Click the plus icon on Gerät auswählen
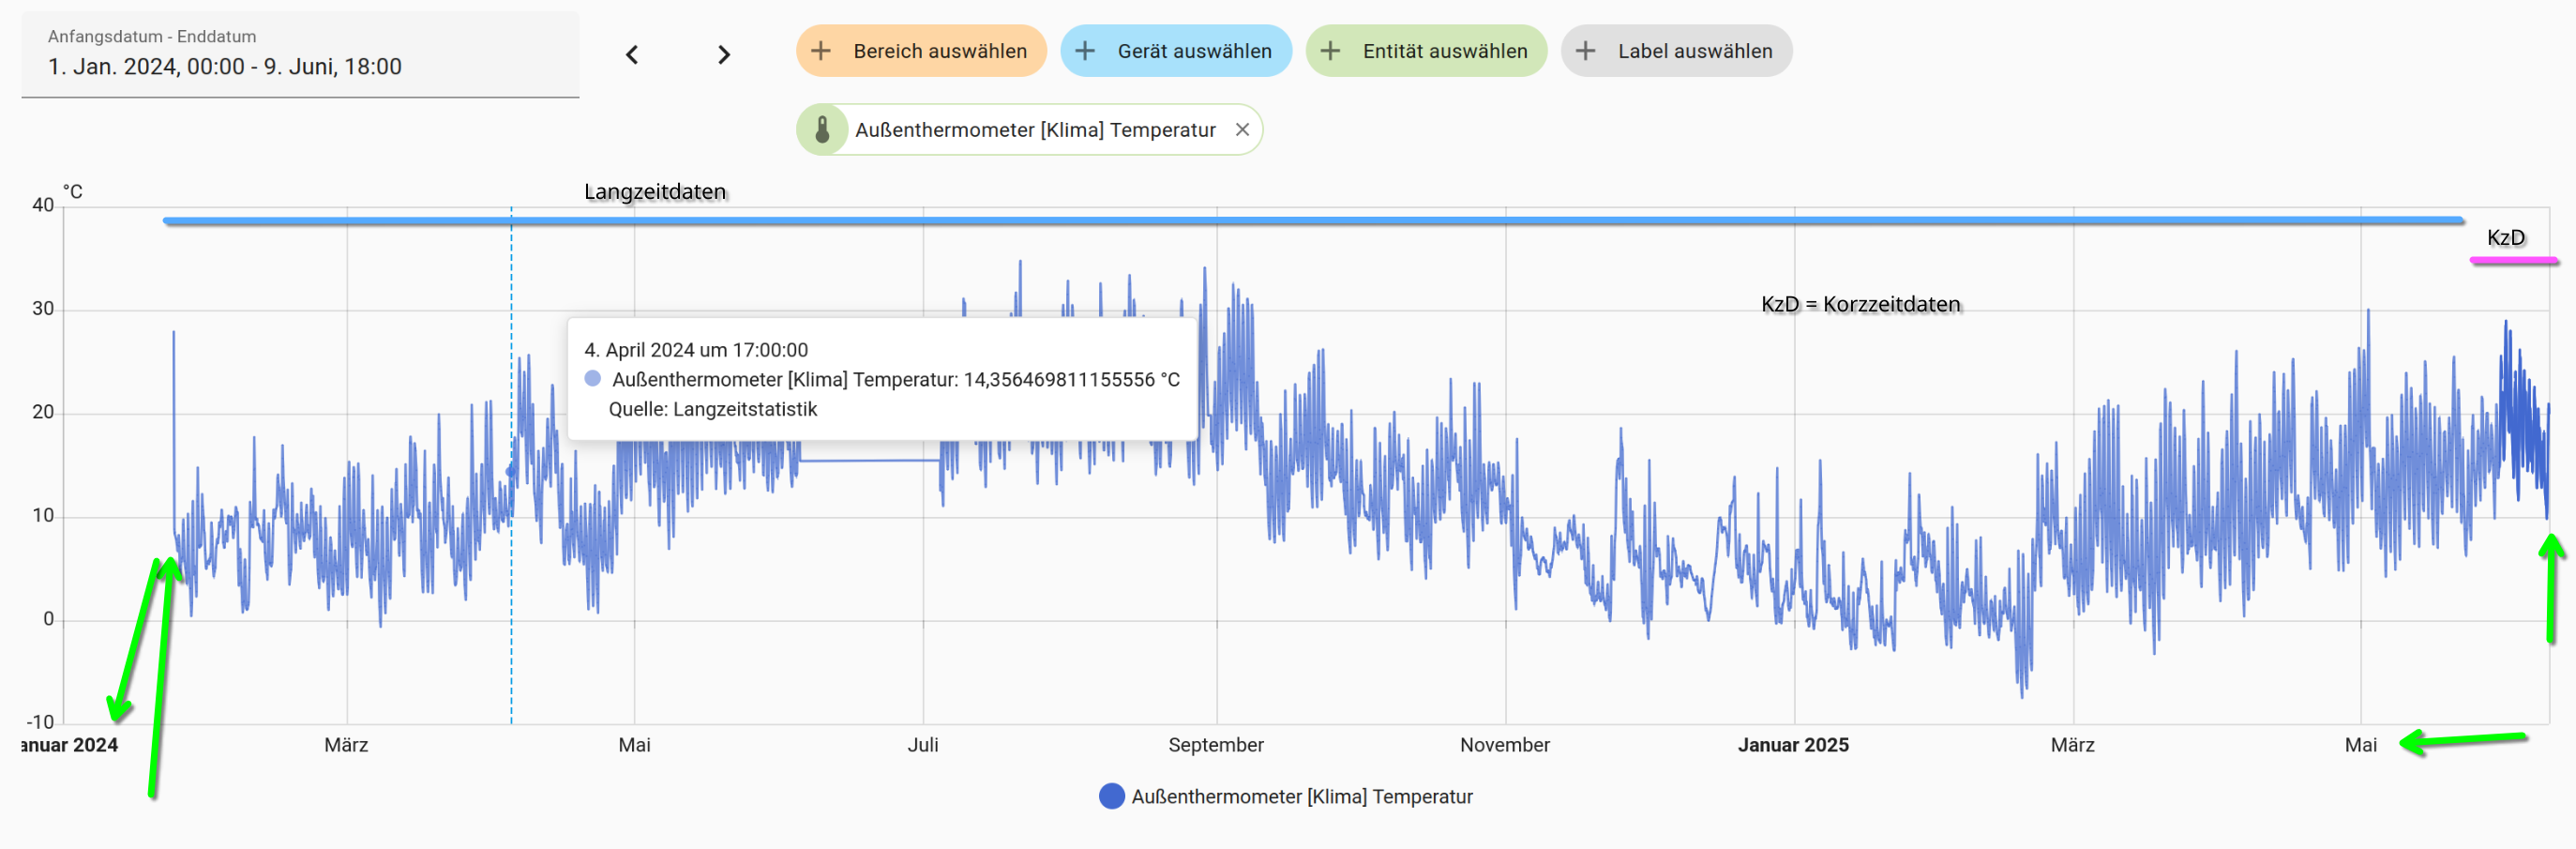This screenshot has width=2576, height=849. [1085, 51]
